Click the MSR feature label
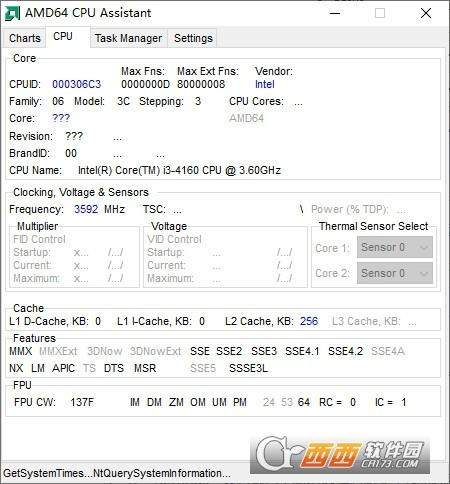Image resolution: width=450 pixels, height=484 pixels. [145, 368]
